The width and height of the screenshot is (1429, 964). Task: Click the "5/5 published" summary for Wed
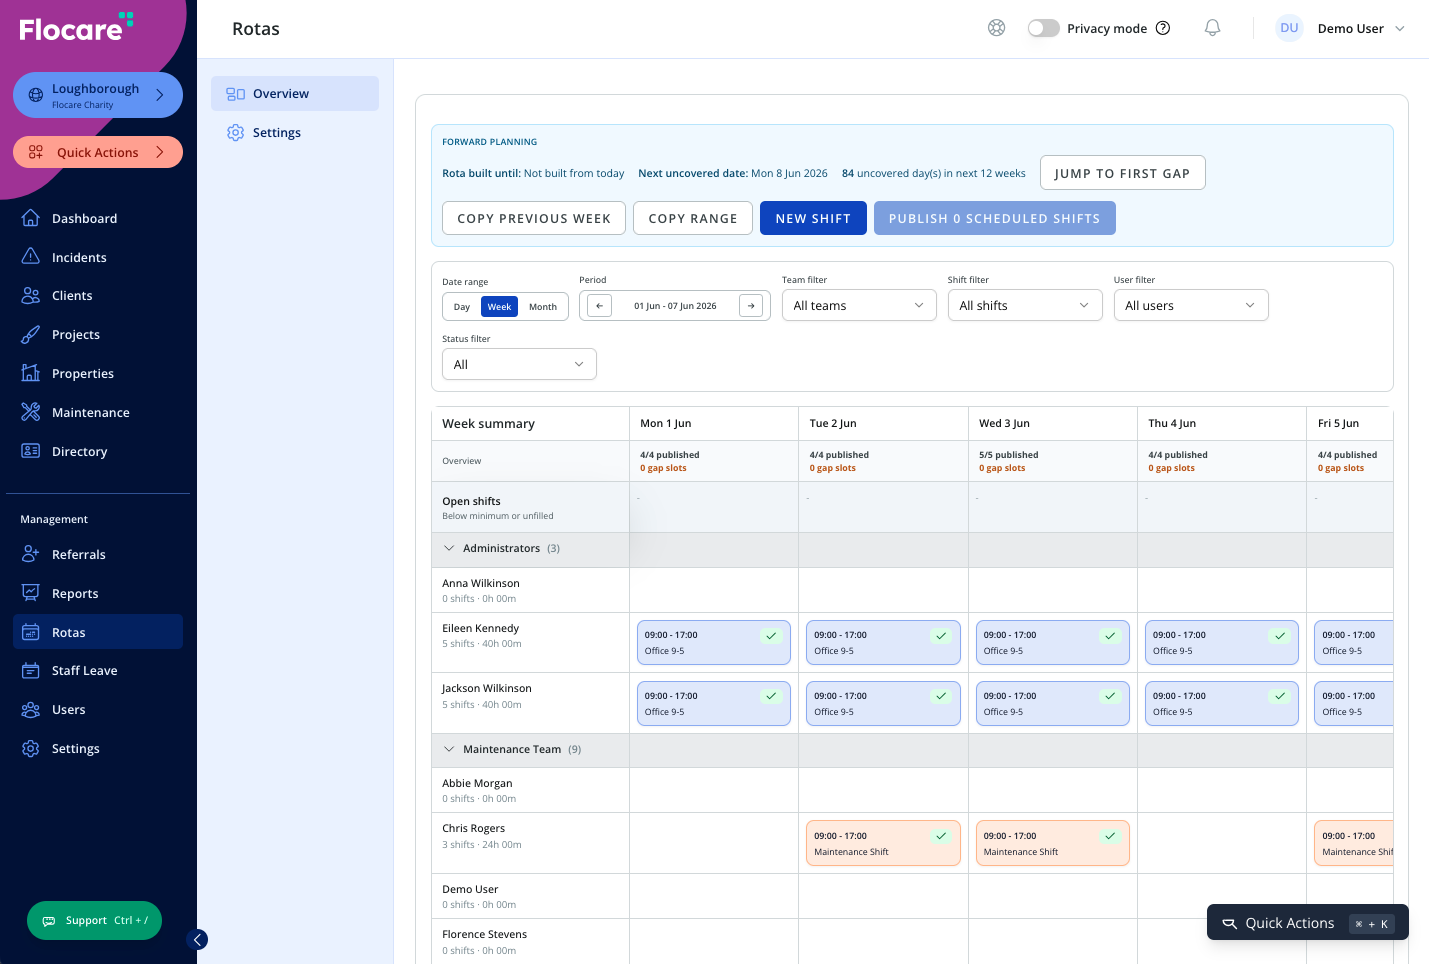(1009, 455)
